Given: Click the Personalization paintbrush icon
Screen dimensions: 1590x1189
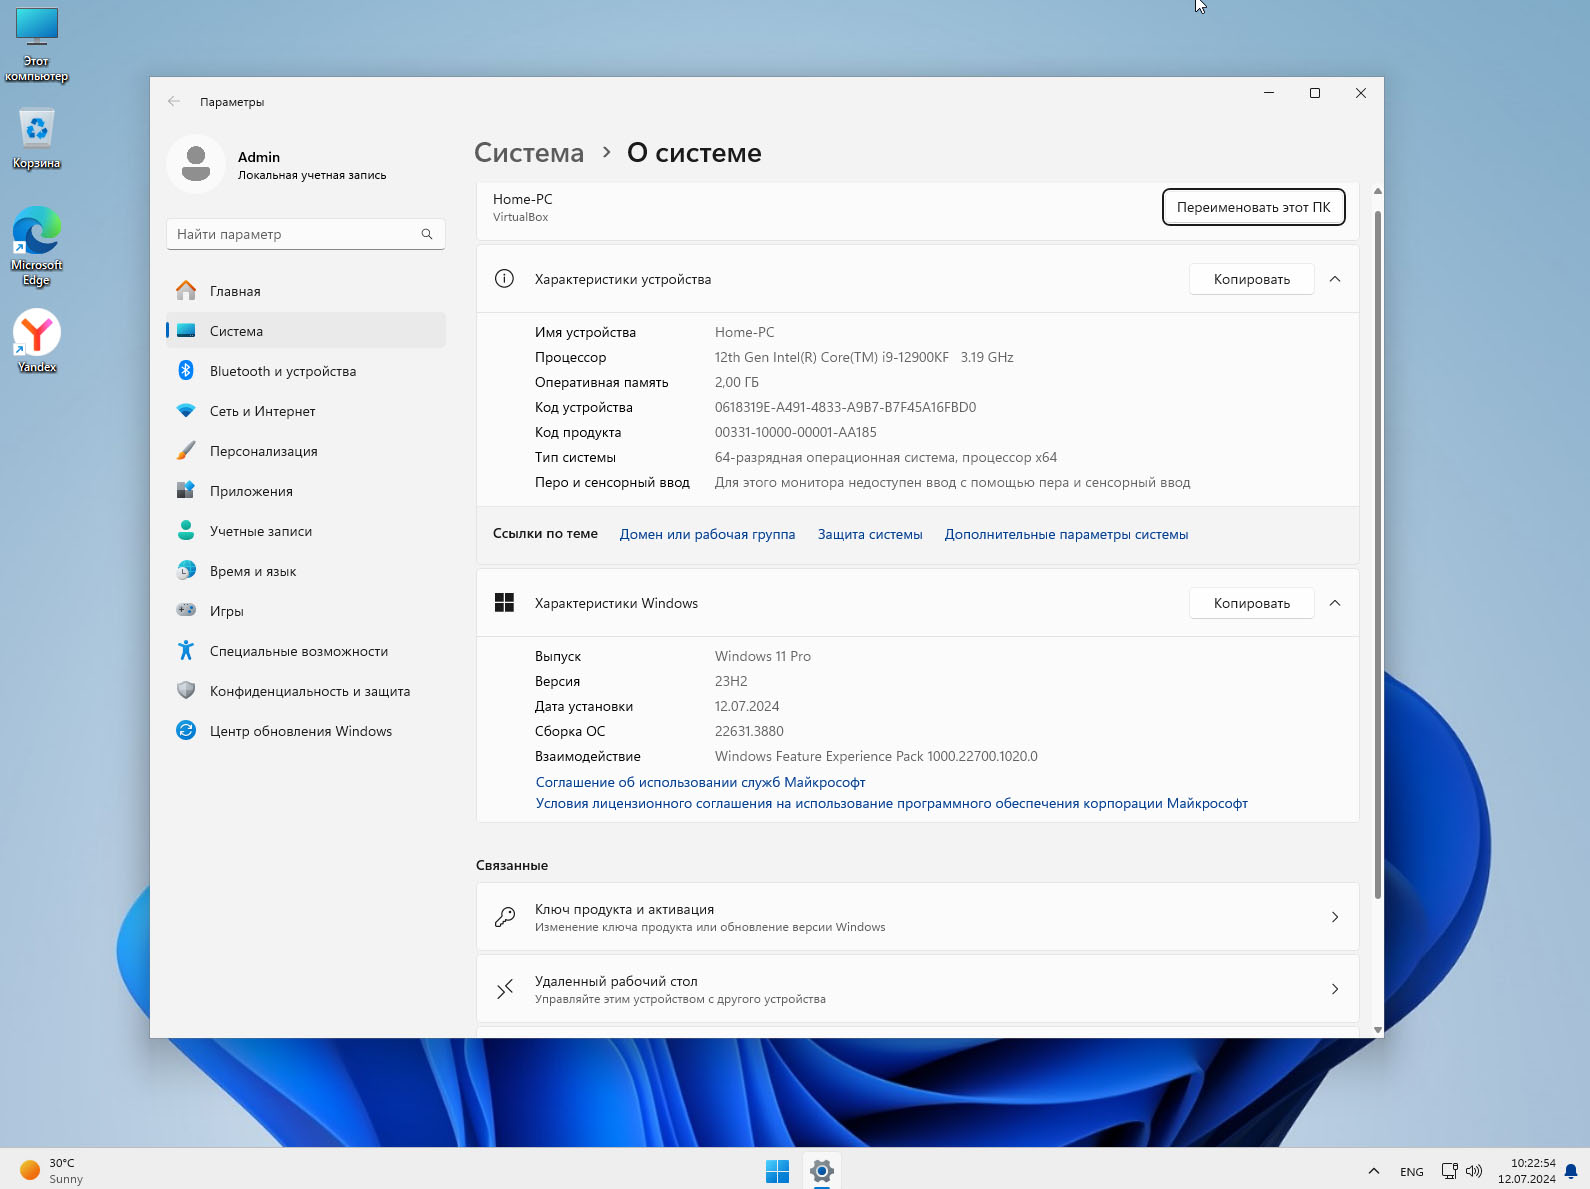Looking at the screenshot, I should 186,451.
